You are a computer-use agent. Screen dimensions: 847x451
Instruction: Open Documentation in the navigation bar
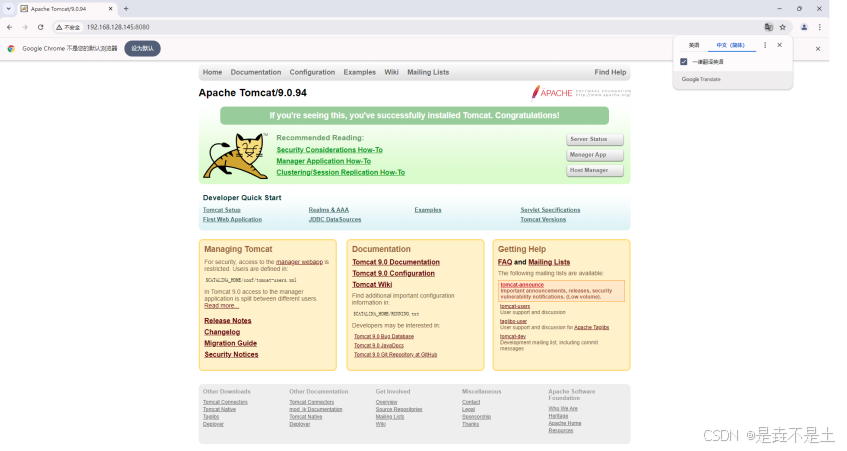(256, 72)
